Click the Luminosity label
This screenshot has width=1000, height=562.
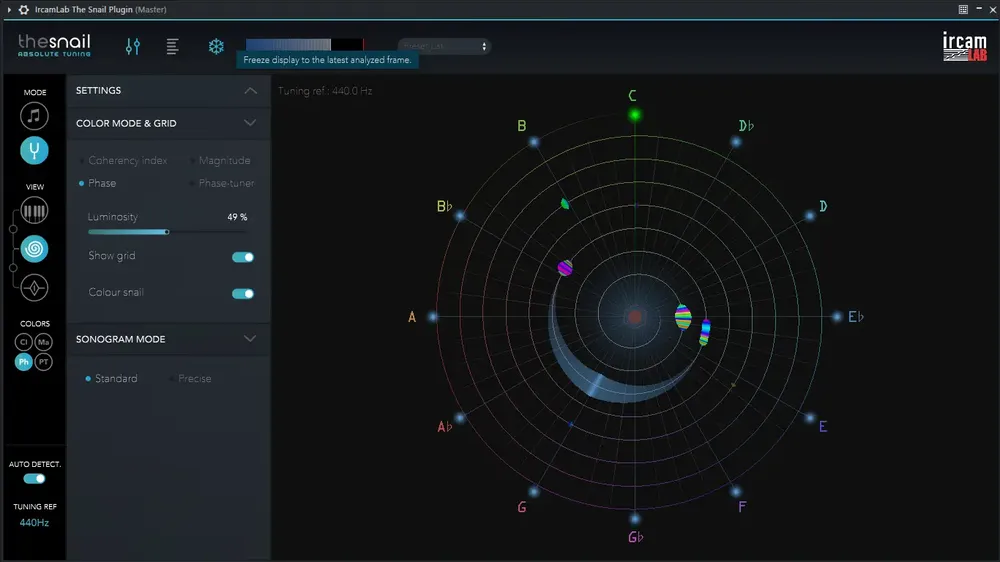[x=112, y=217]
